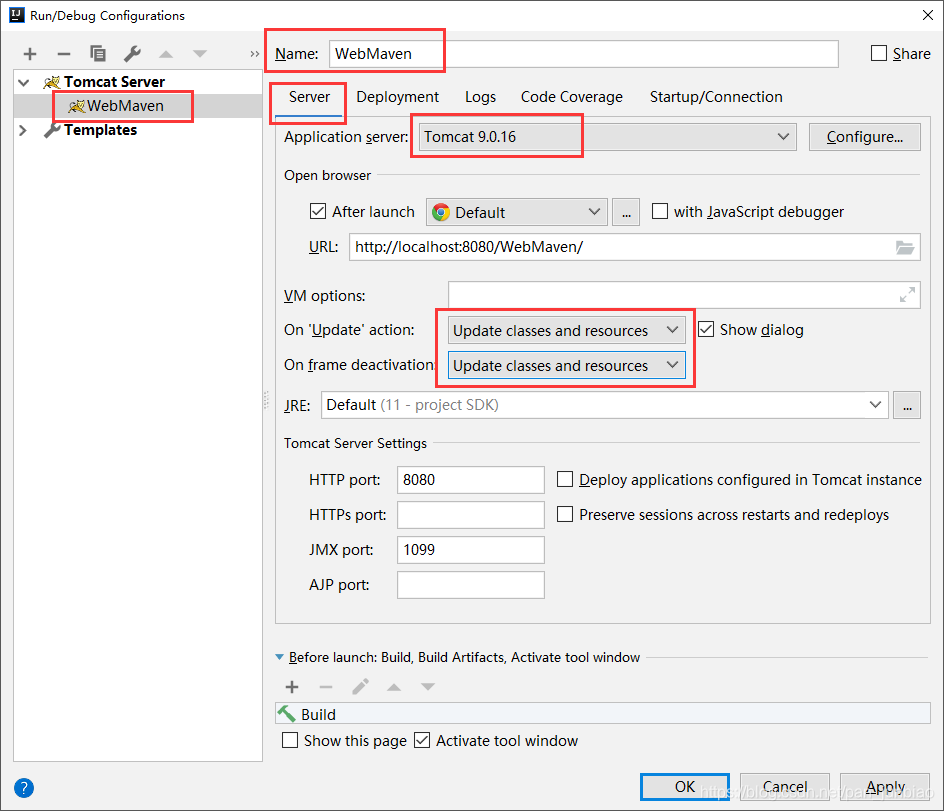Copy the selected configuration
Viewport: 944px width, 811px height.
tap(98, 54)
